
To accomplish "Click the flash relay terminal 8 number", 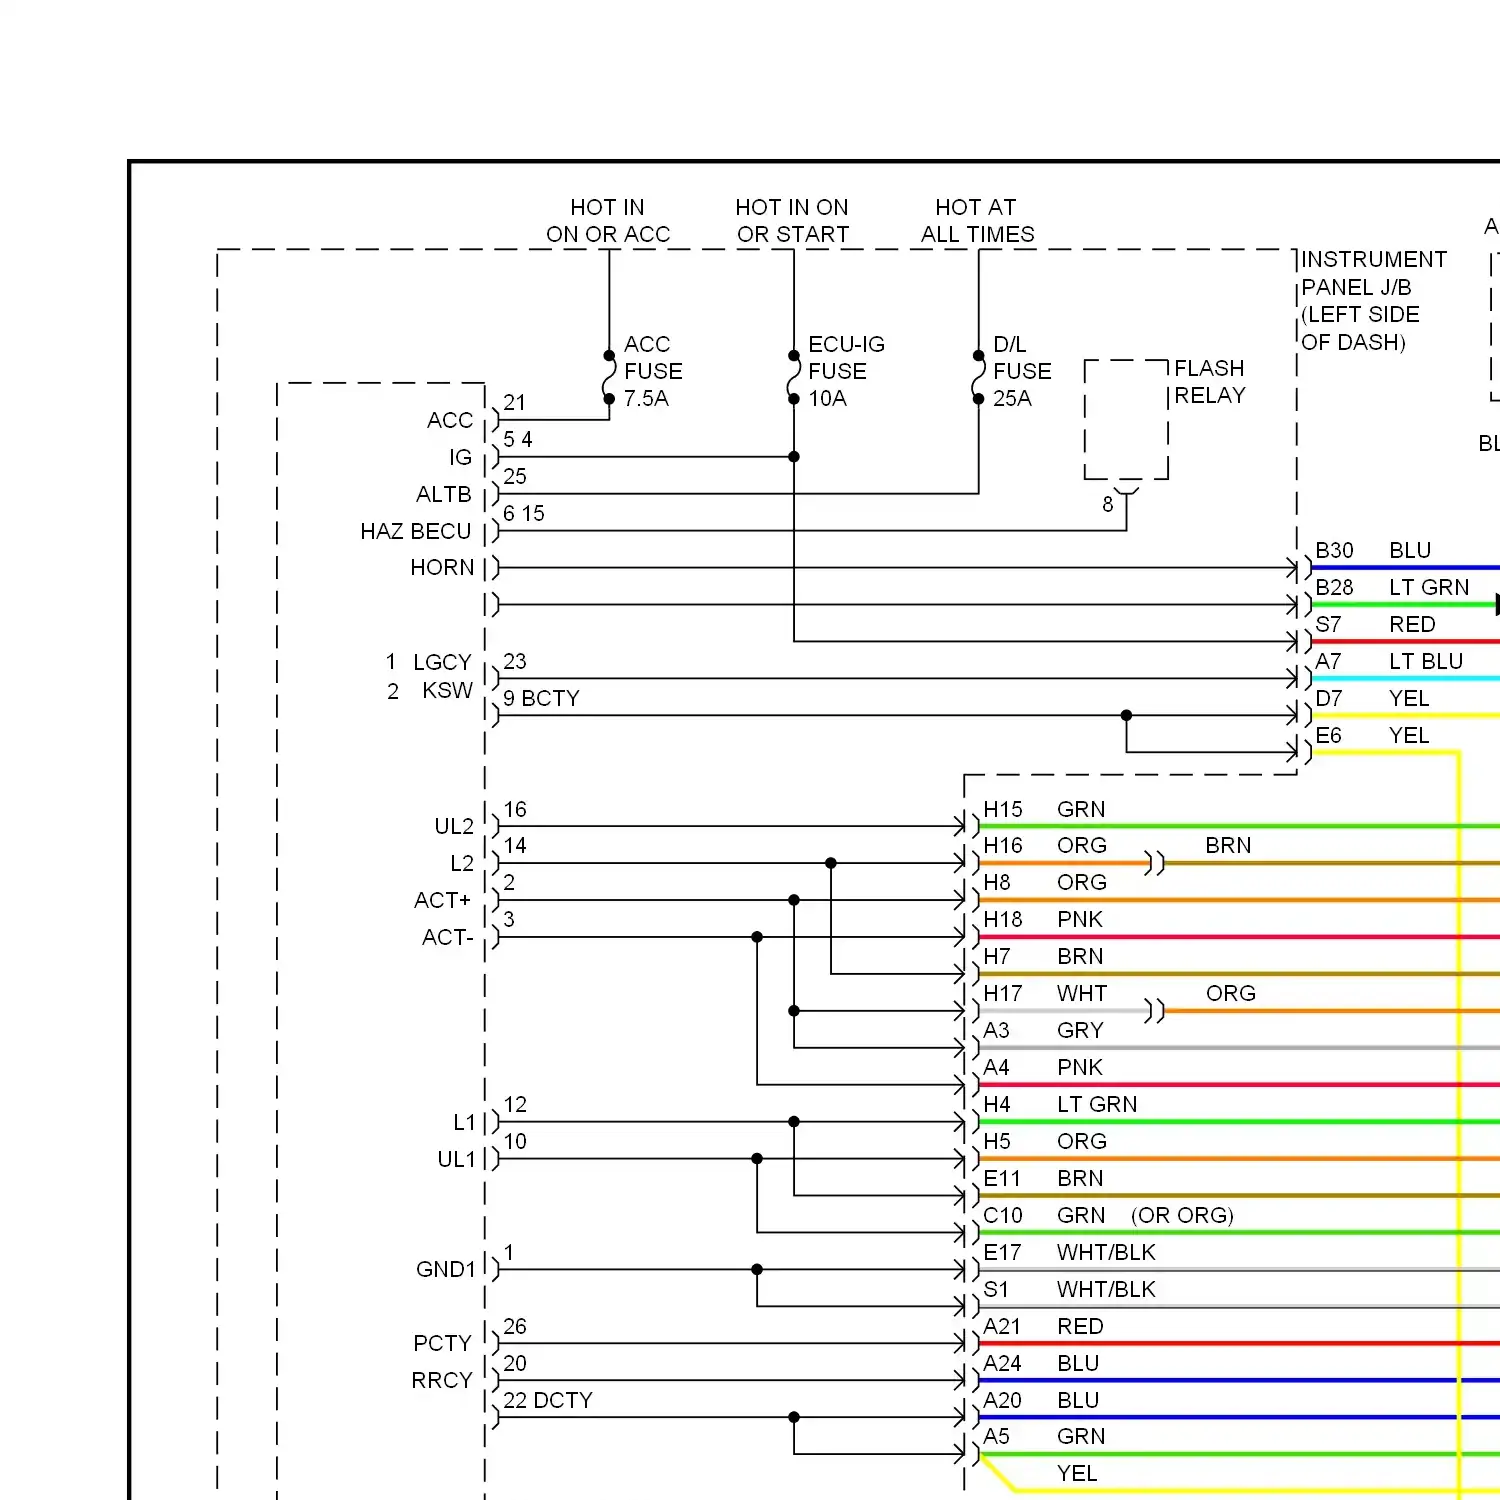I will pos(1107,504).
